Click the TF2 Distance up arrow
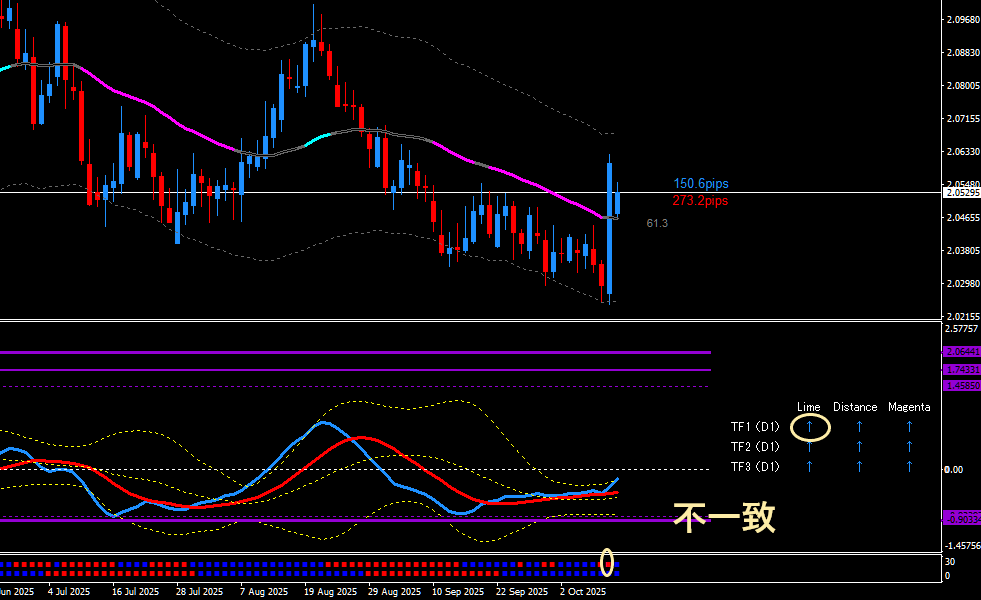 [858, 446]
